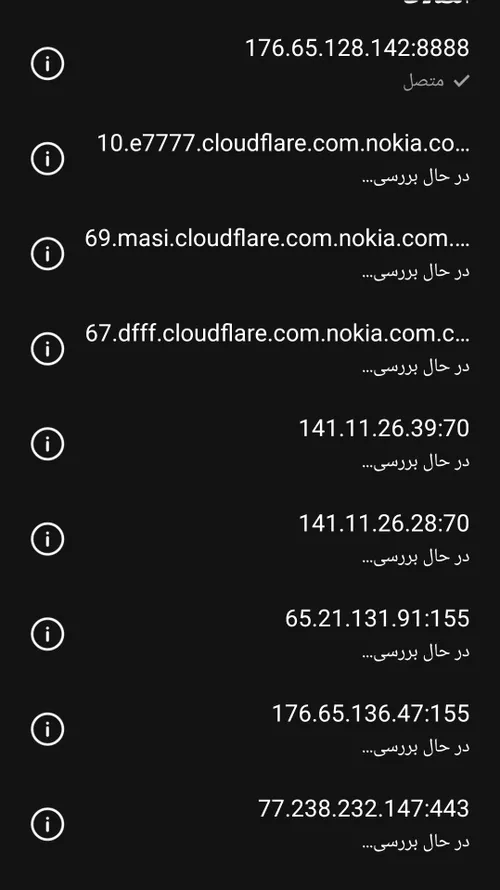Open info for 65.21.131.91:155 proxy
The image size is (500, 890).
(x=47, y=633)
